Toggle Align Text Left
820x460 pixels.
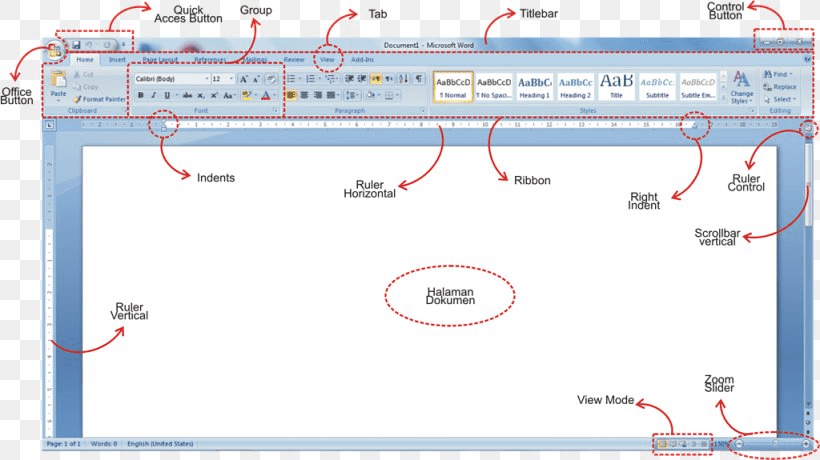click(x=291, y=95)
